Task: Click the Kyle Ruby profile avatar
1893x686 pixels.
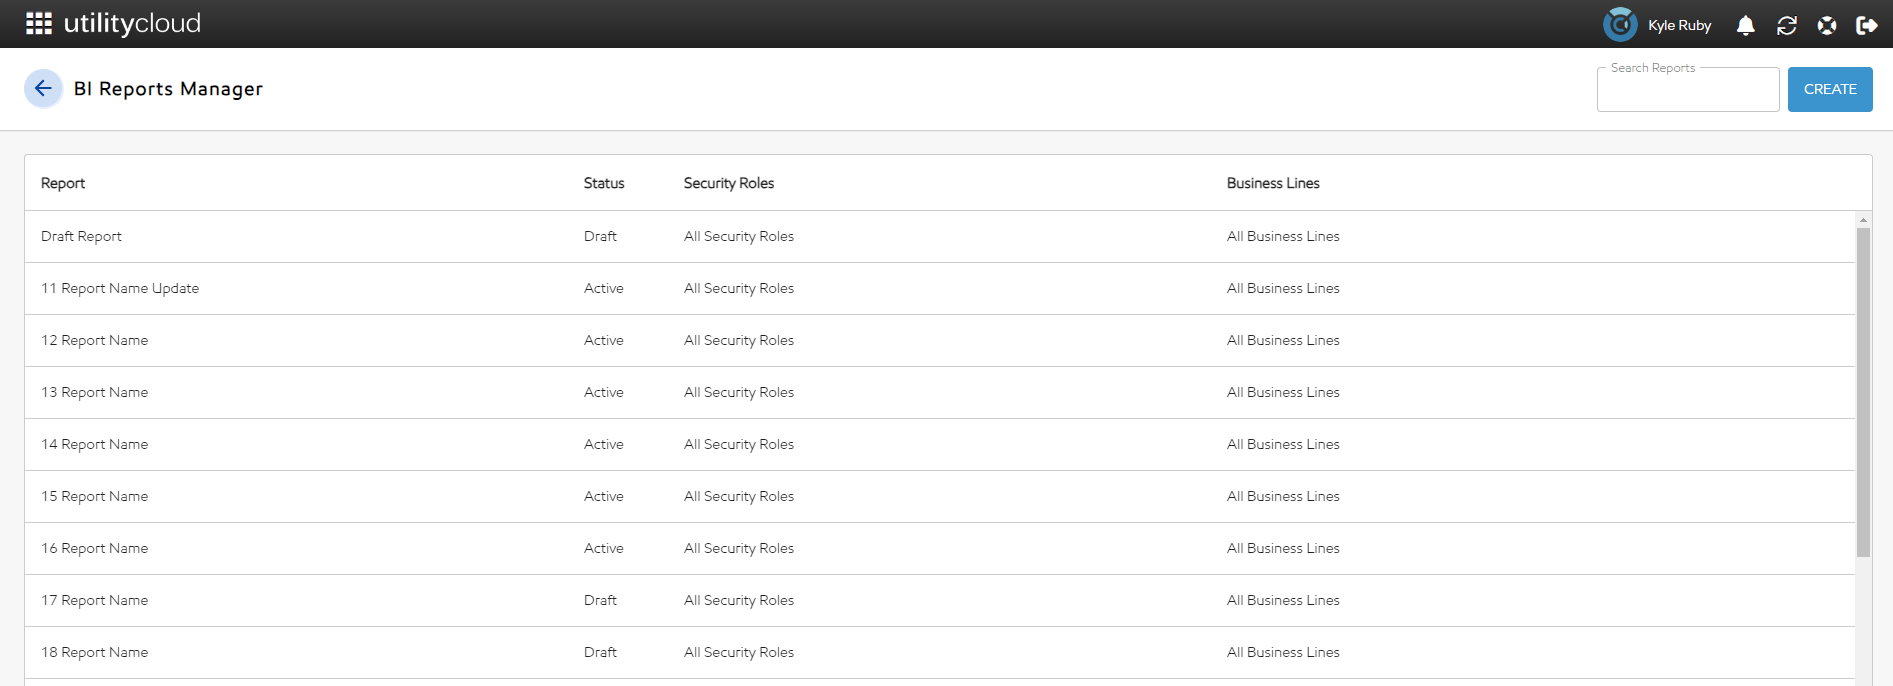Action: (1619, 25)
